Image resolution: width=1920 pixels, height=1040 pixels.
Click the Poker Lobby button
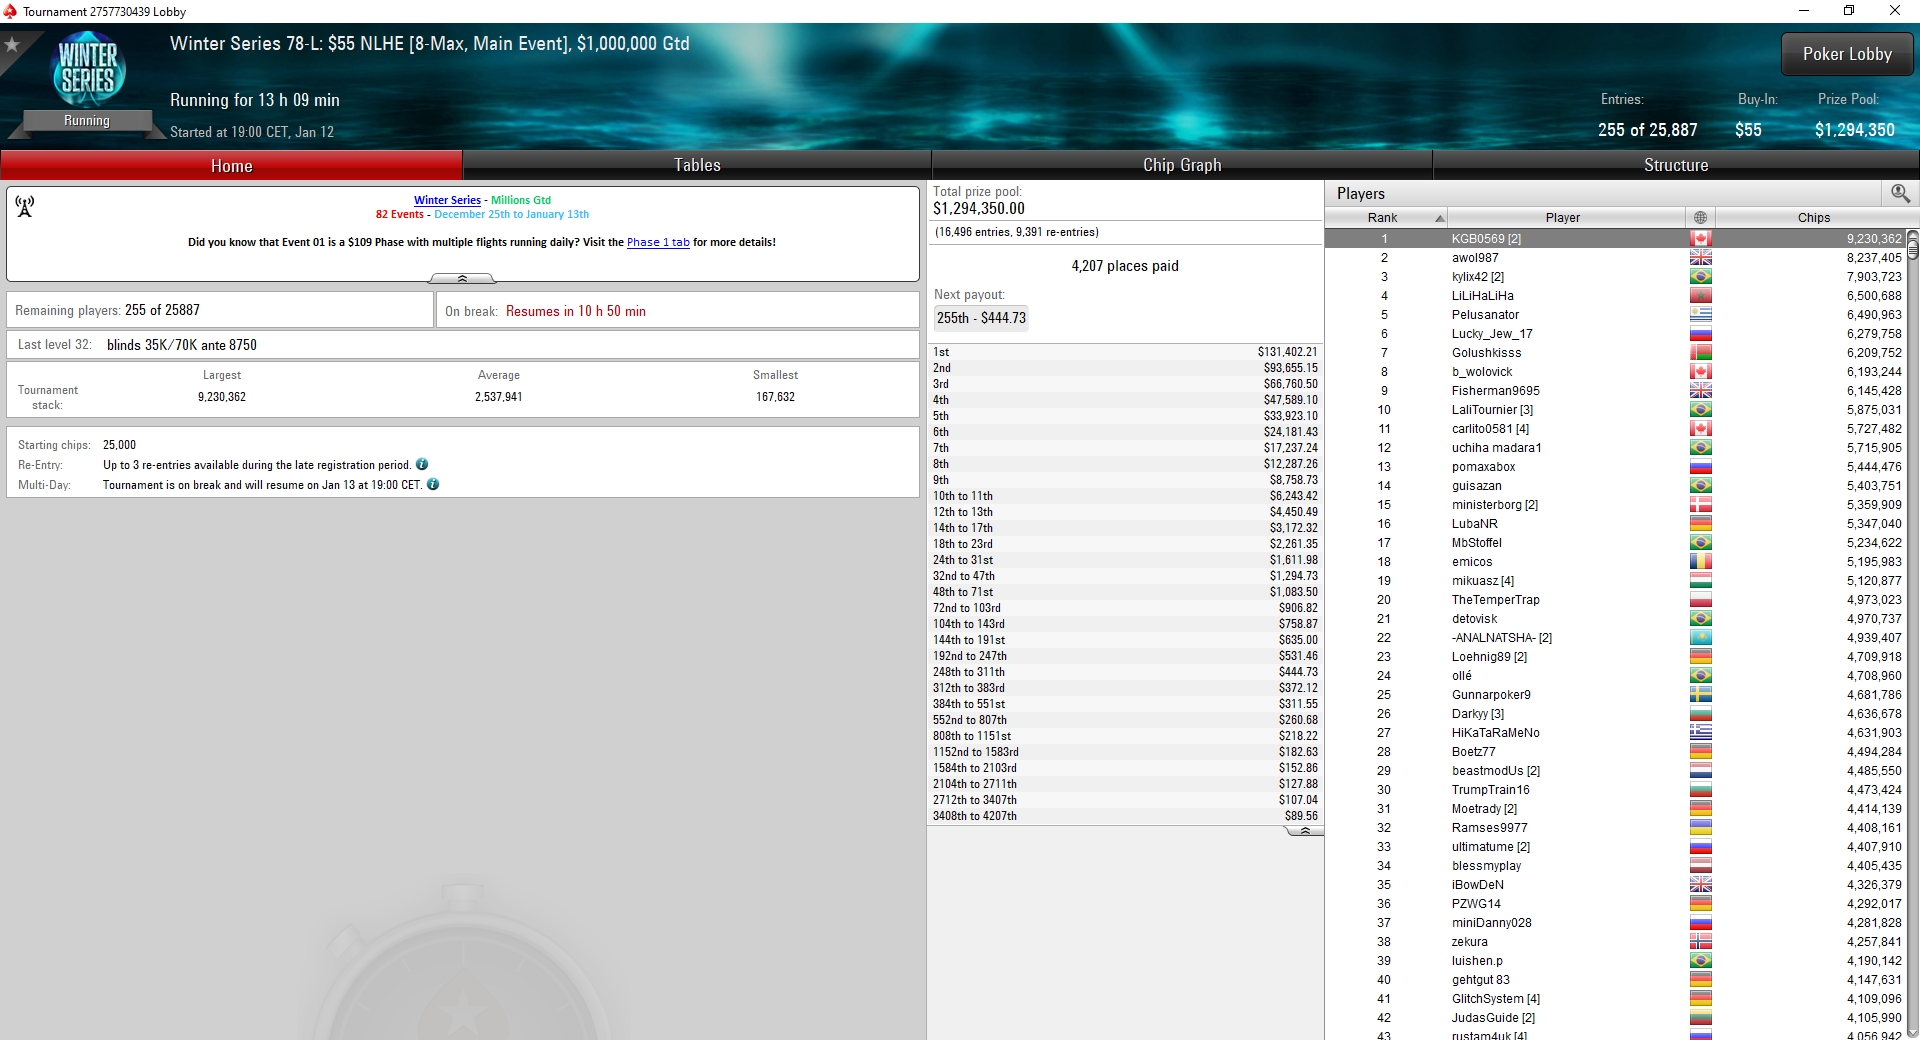click(1847, 54)
